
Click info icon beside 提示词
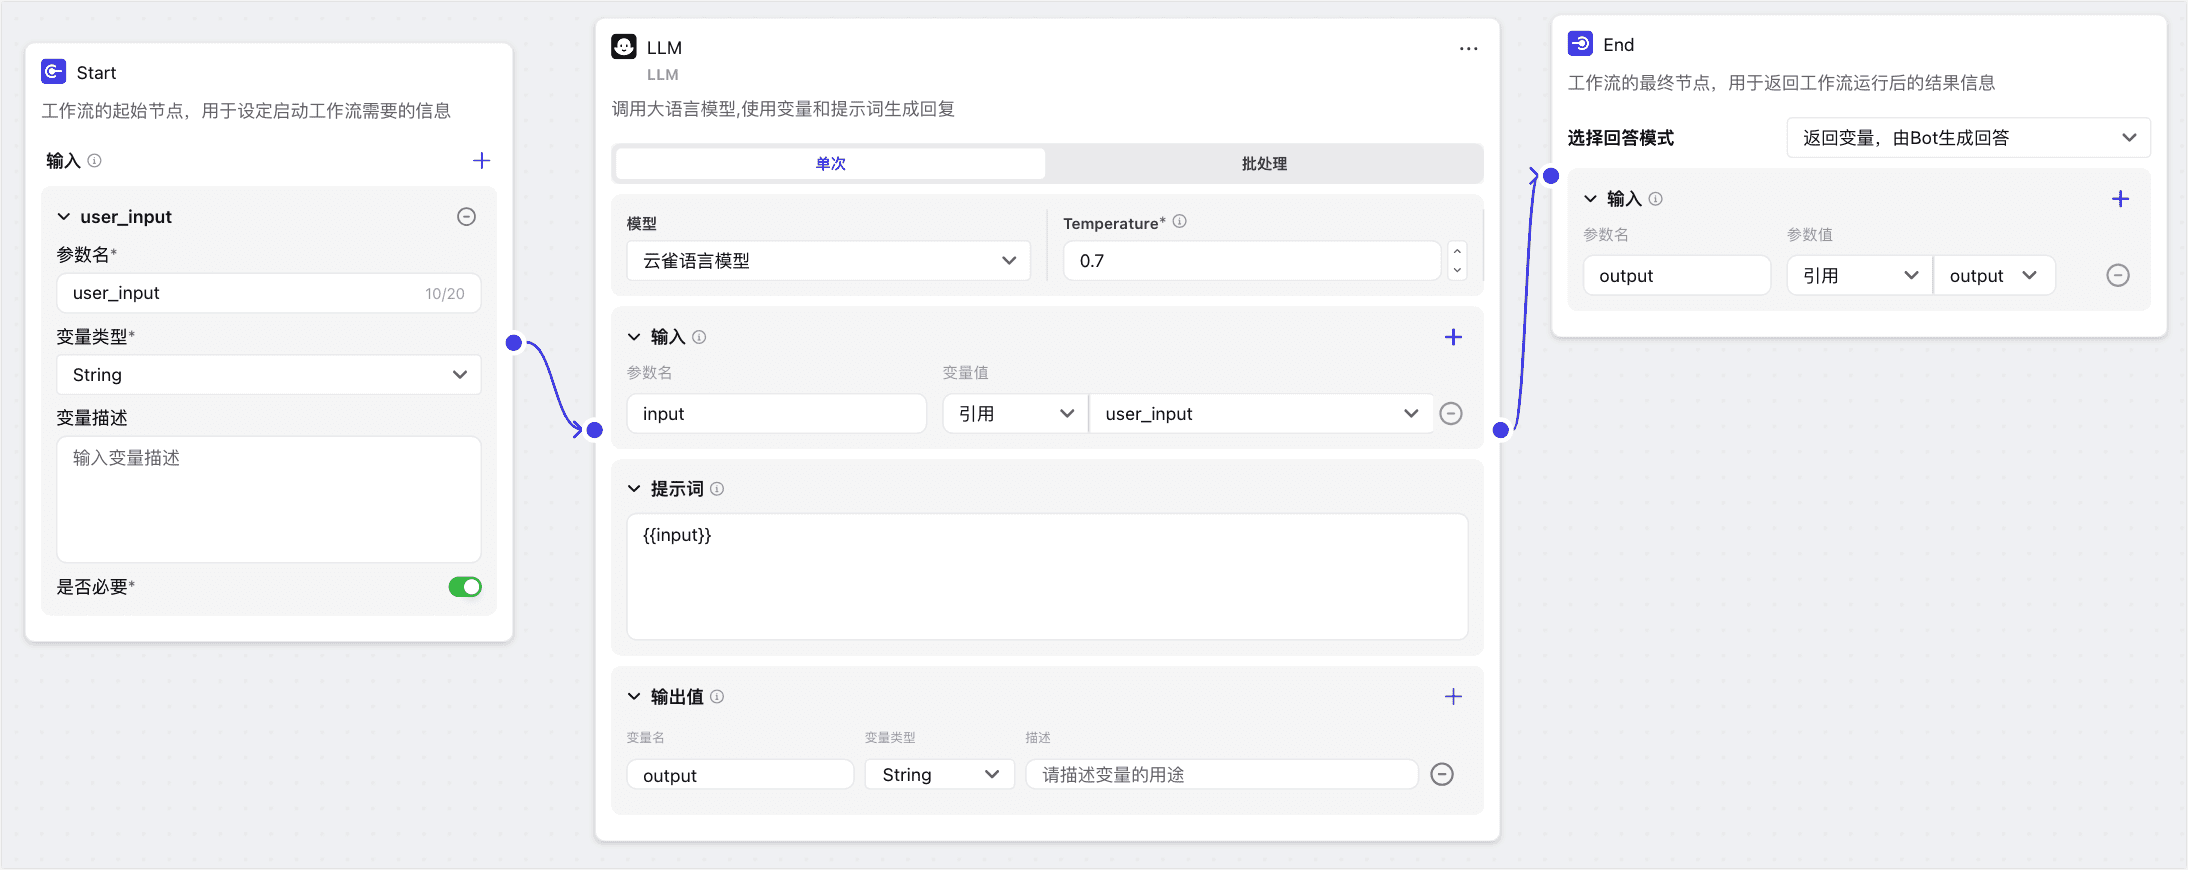click(x=717, y=489)
